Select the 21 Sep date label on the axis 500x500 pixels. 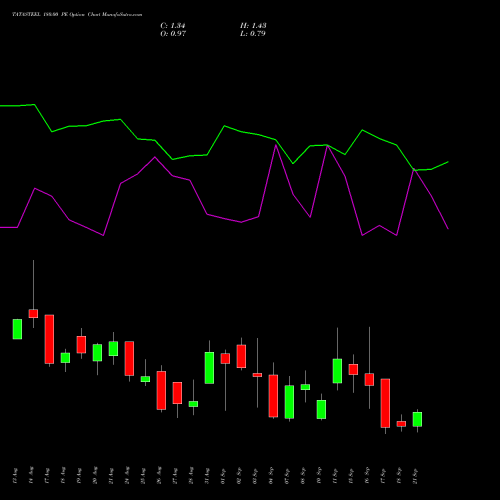coord(415,476)
